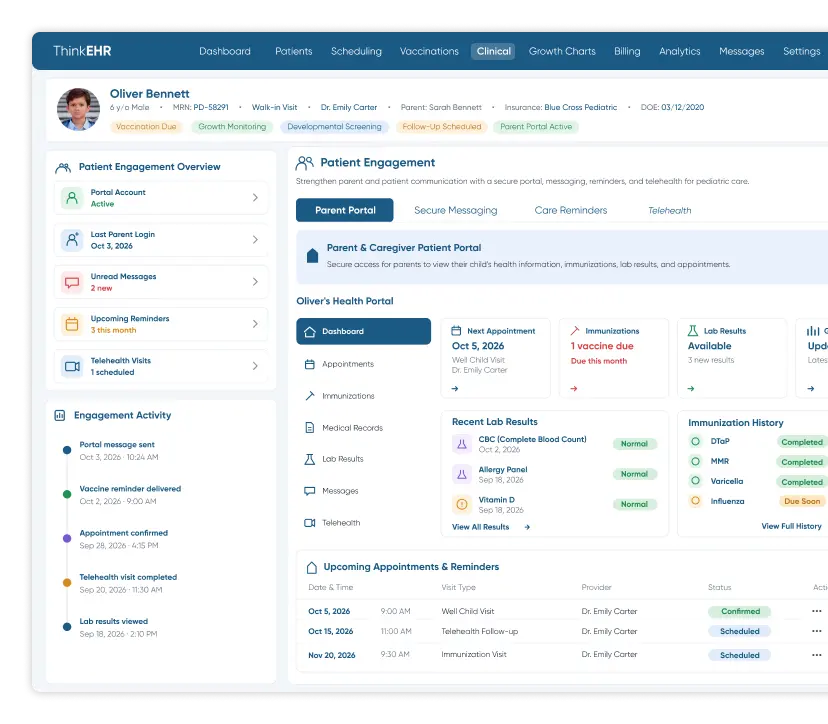The width and height of the screenshot is (828, 724).
Task: Open Billing in the top navigation
Action: pyautogui.click(x=627, y=51)
